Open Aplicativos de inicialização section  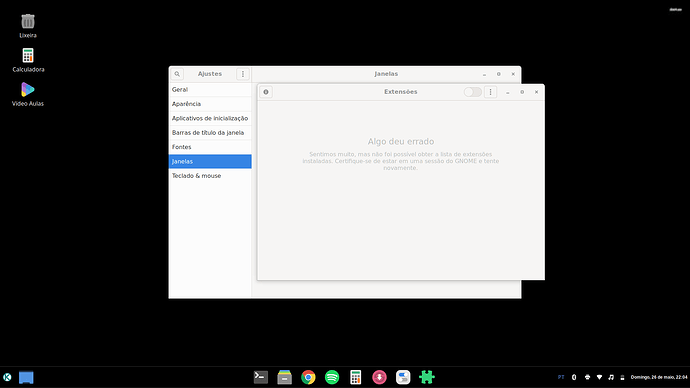point(210,118)
